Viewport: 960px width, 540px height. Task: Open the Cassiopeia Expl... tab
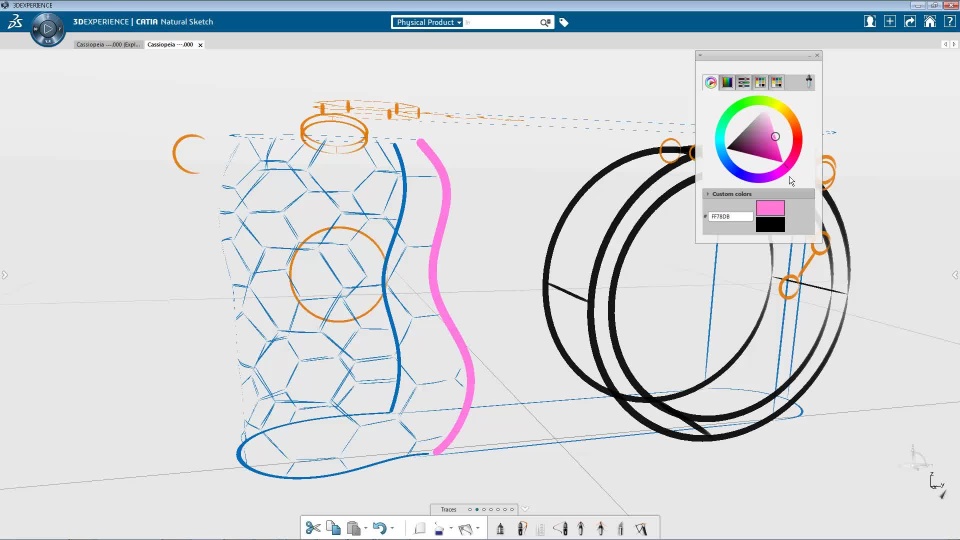click(x=108, y=45)
